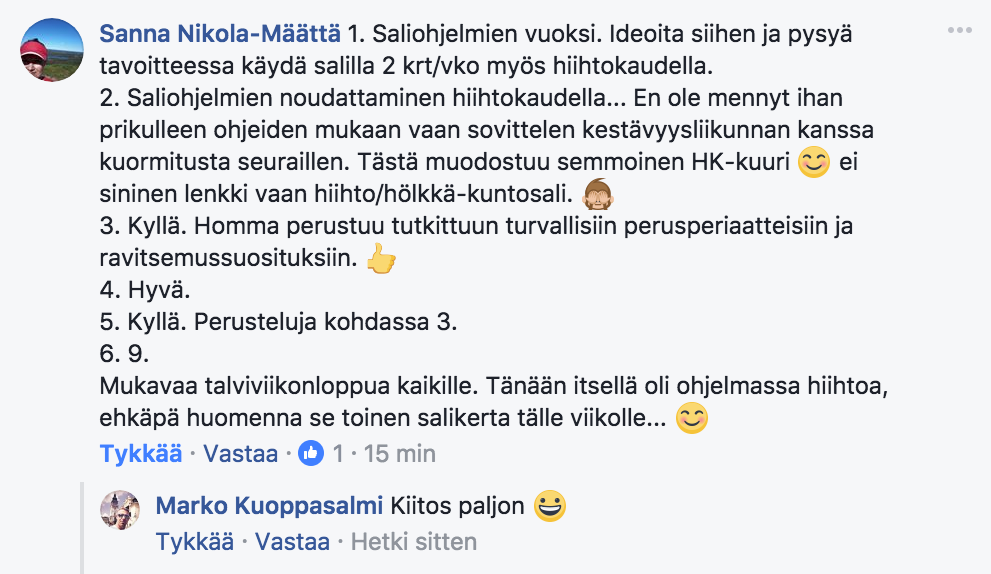Like Sanna's comment with Tykkää
Image resolution: width=991 pixels, height=574 pixels.
[x=141, y=453]
